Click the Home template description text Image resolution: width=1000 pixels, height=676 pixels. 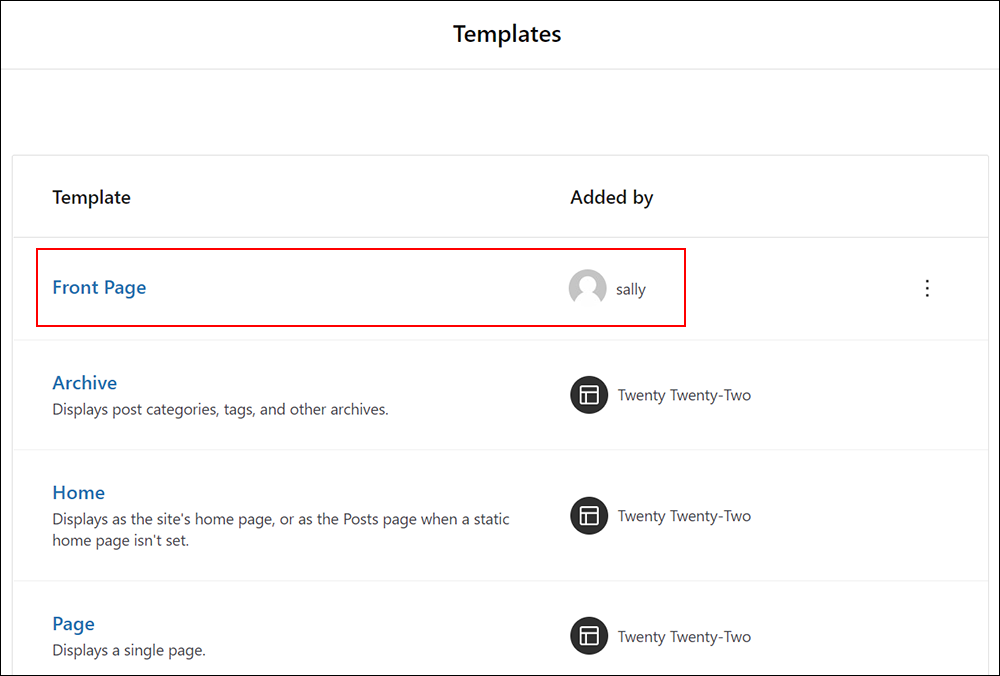(281, 530)
